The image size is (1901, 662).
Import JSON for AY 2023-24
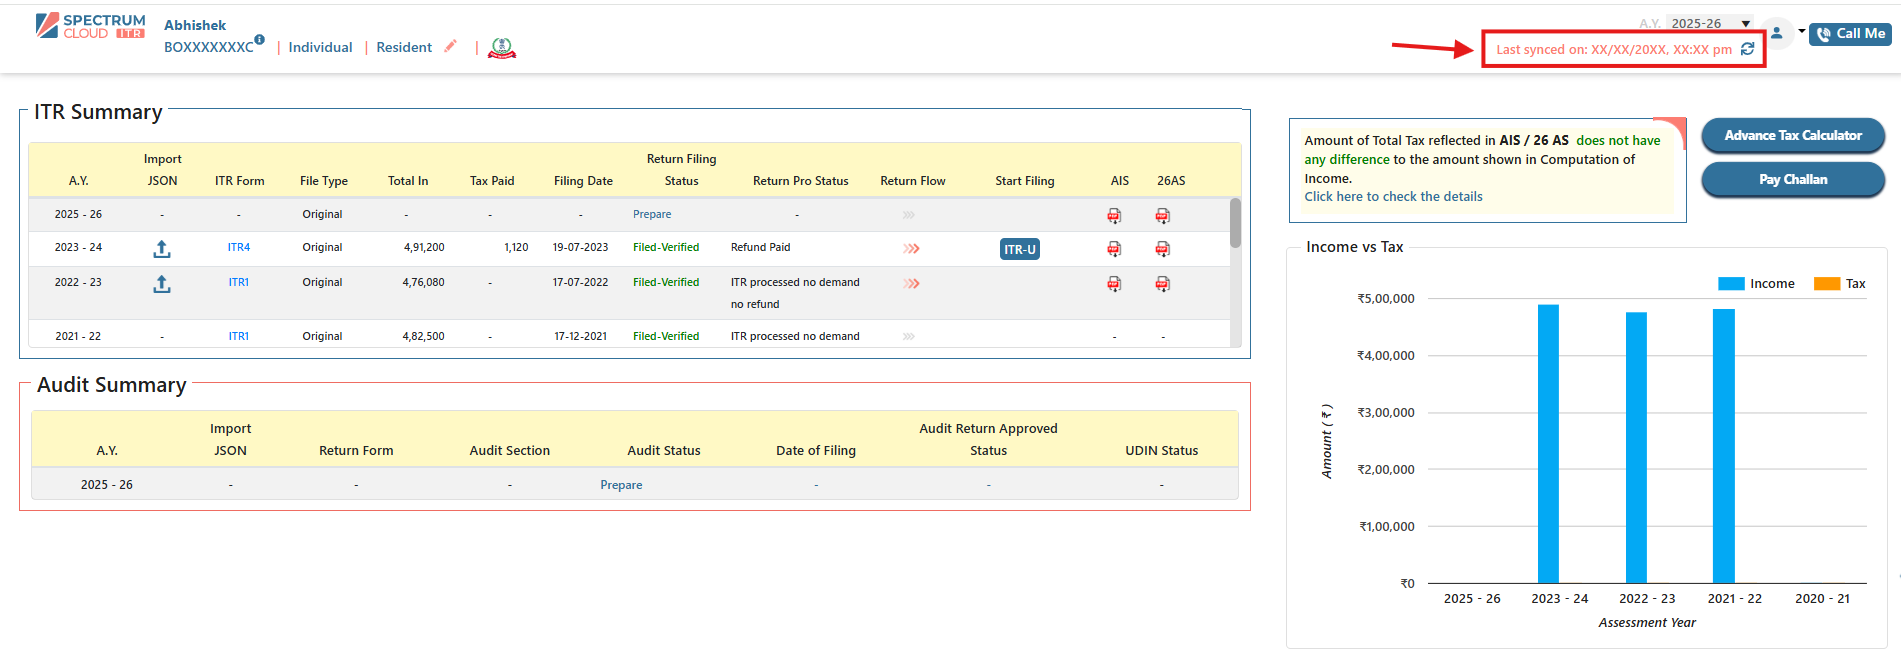point(162,249)
